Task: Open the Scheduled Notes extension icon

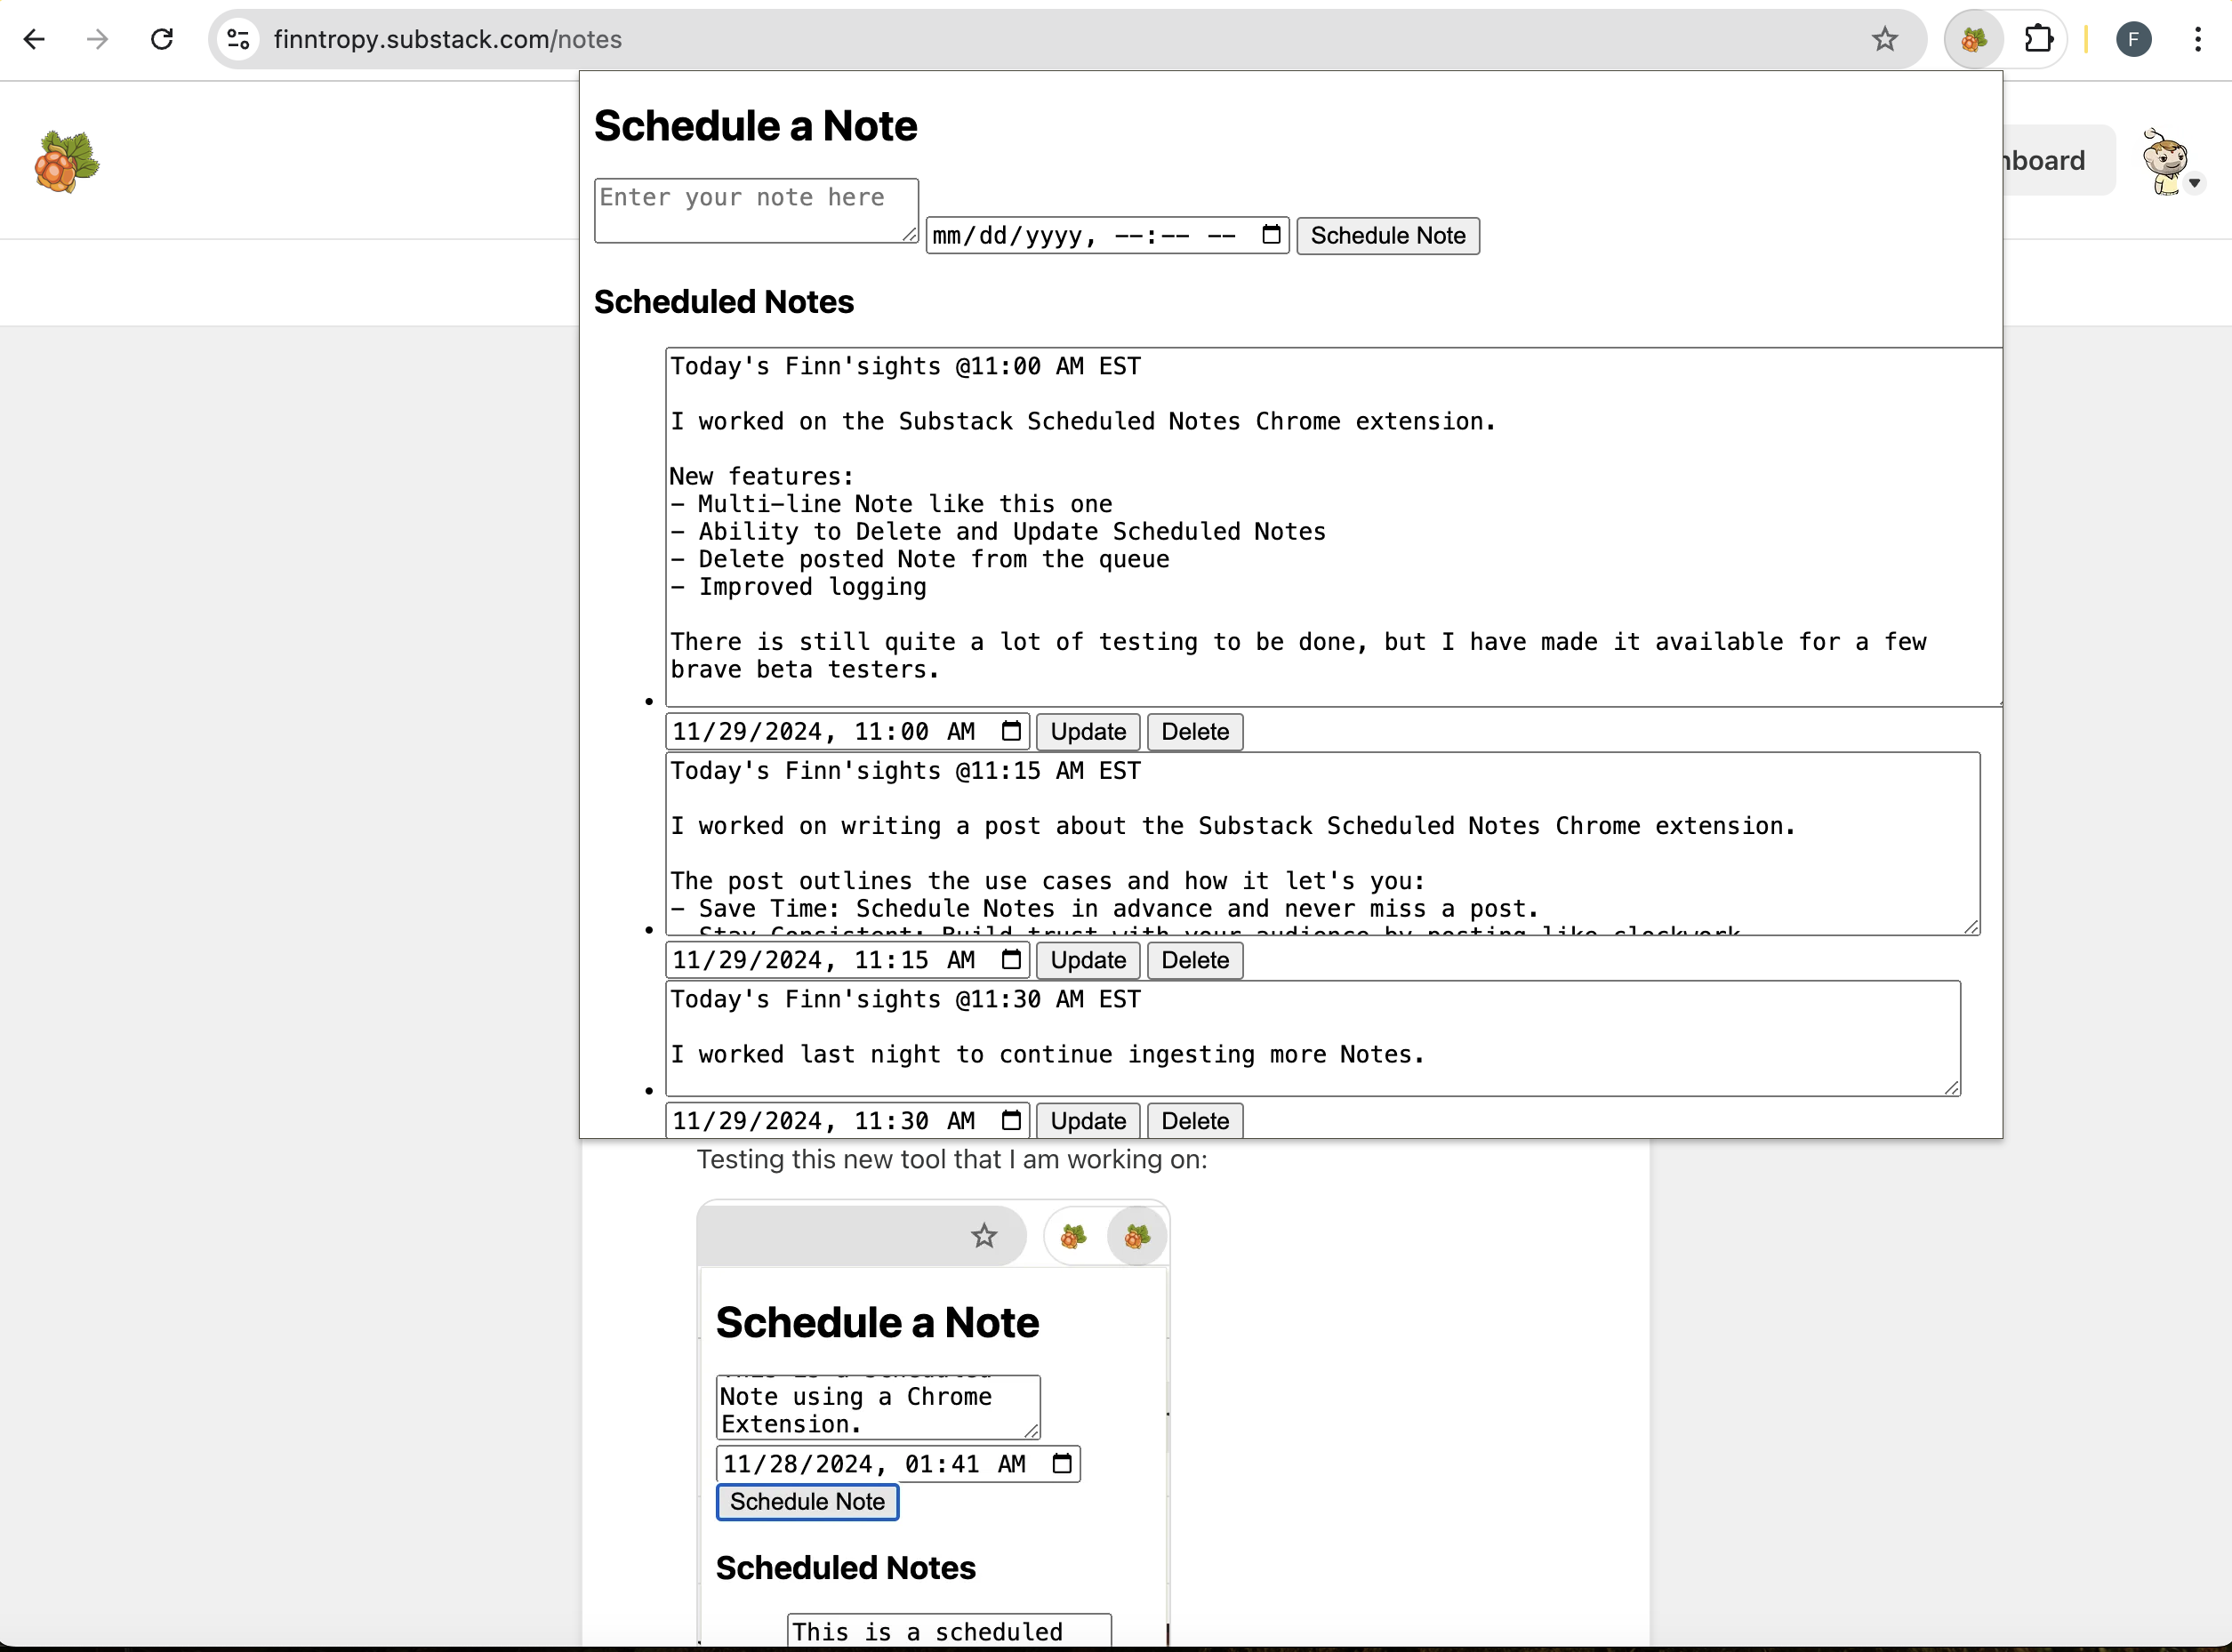Action: [1972, 39]
